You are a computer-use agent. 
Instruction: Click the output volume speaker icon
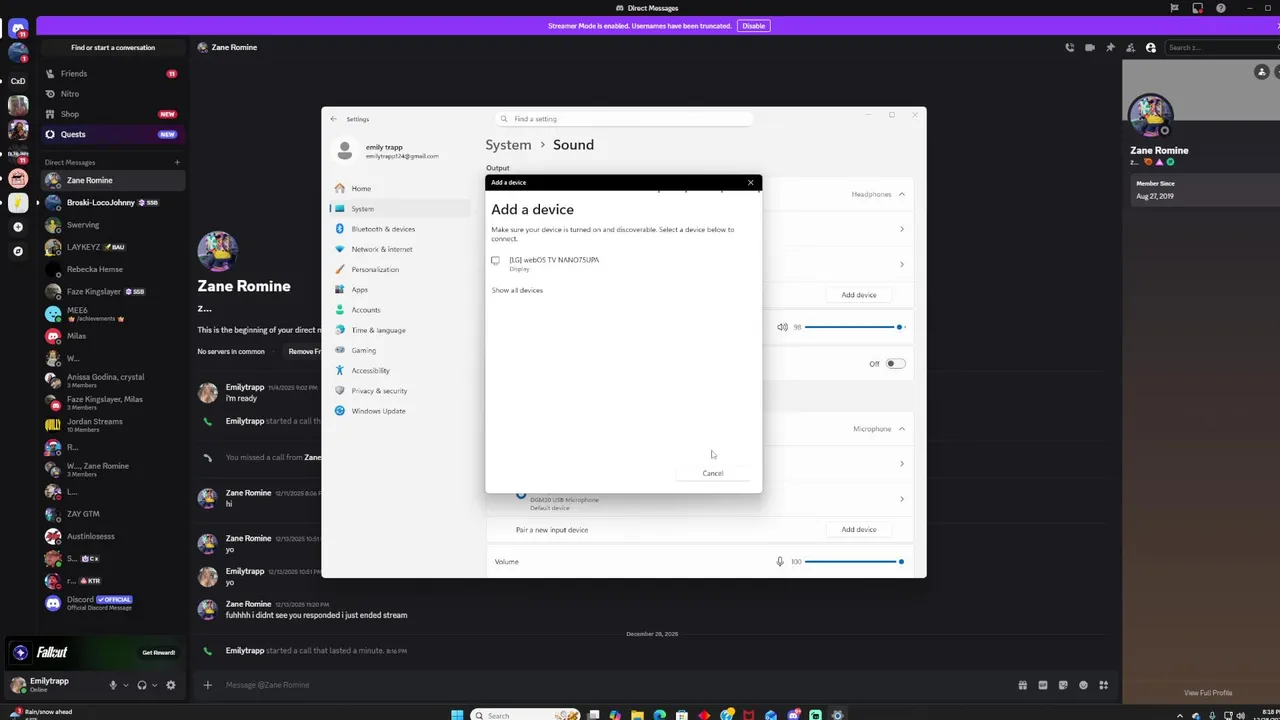point(782,327)
